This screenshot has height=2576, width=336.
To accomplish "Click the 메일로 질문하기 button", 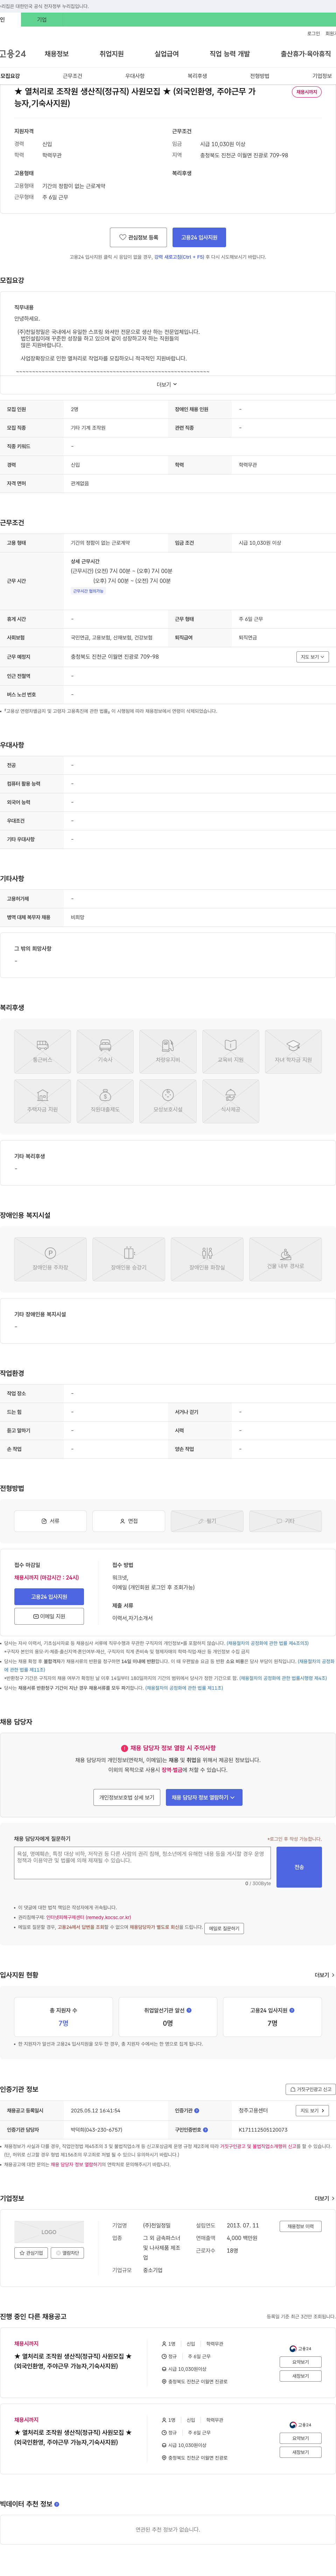I will (224, 1928).
